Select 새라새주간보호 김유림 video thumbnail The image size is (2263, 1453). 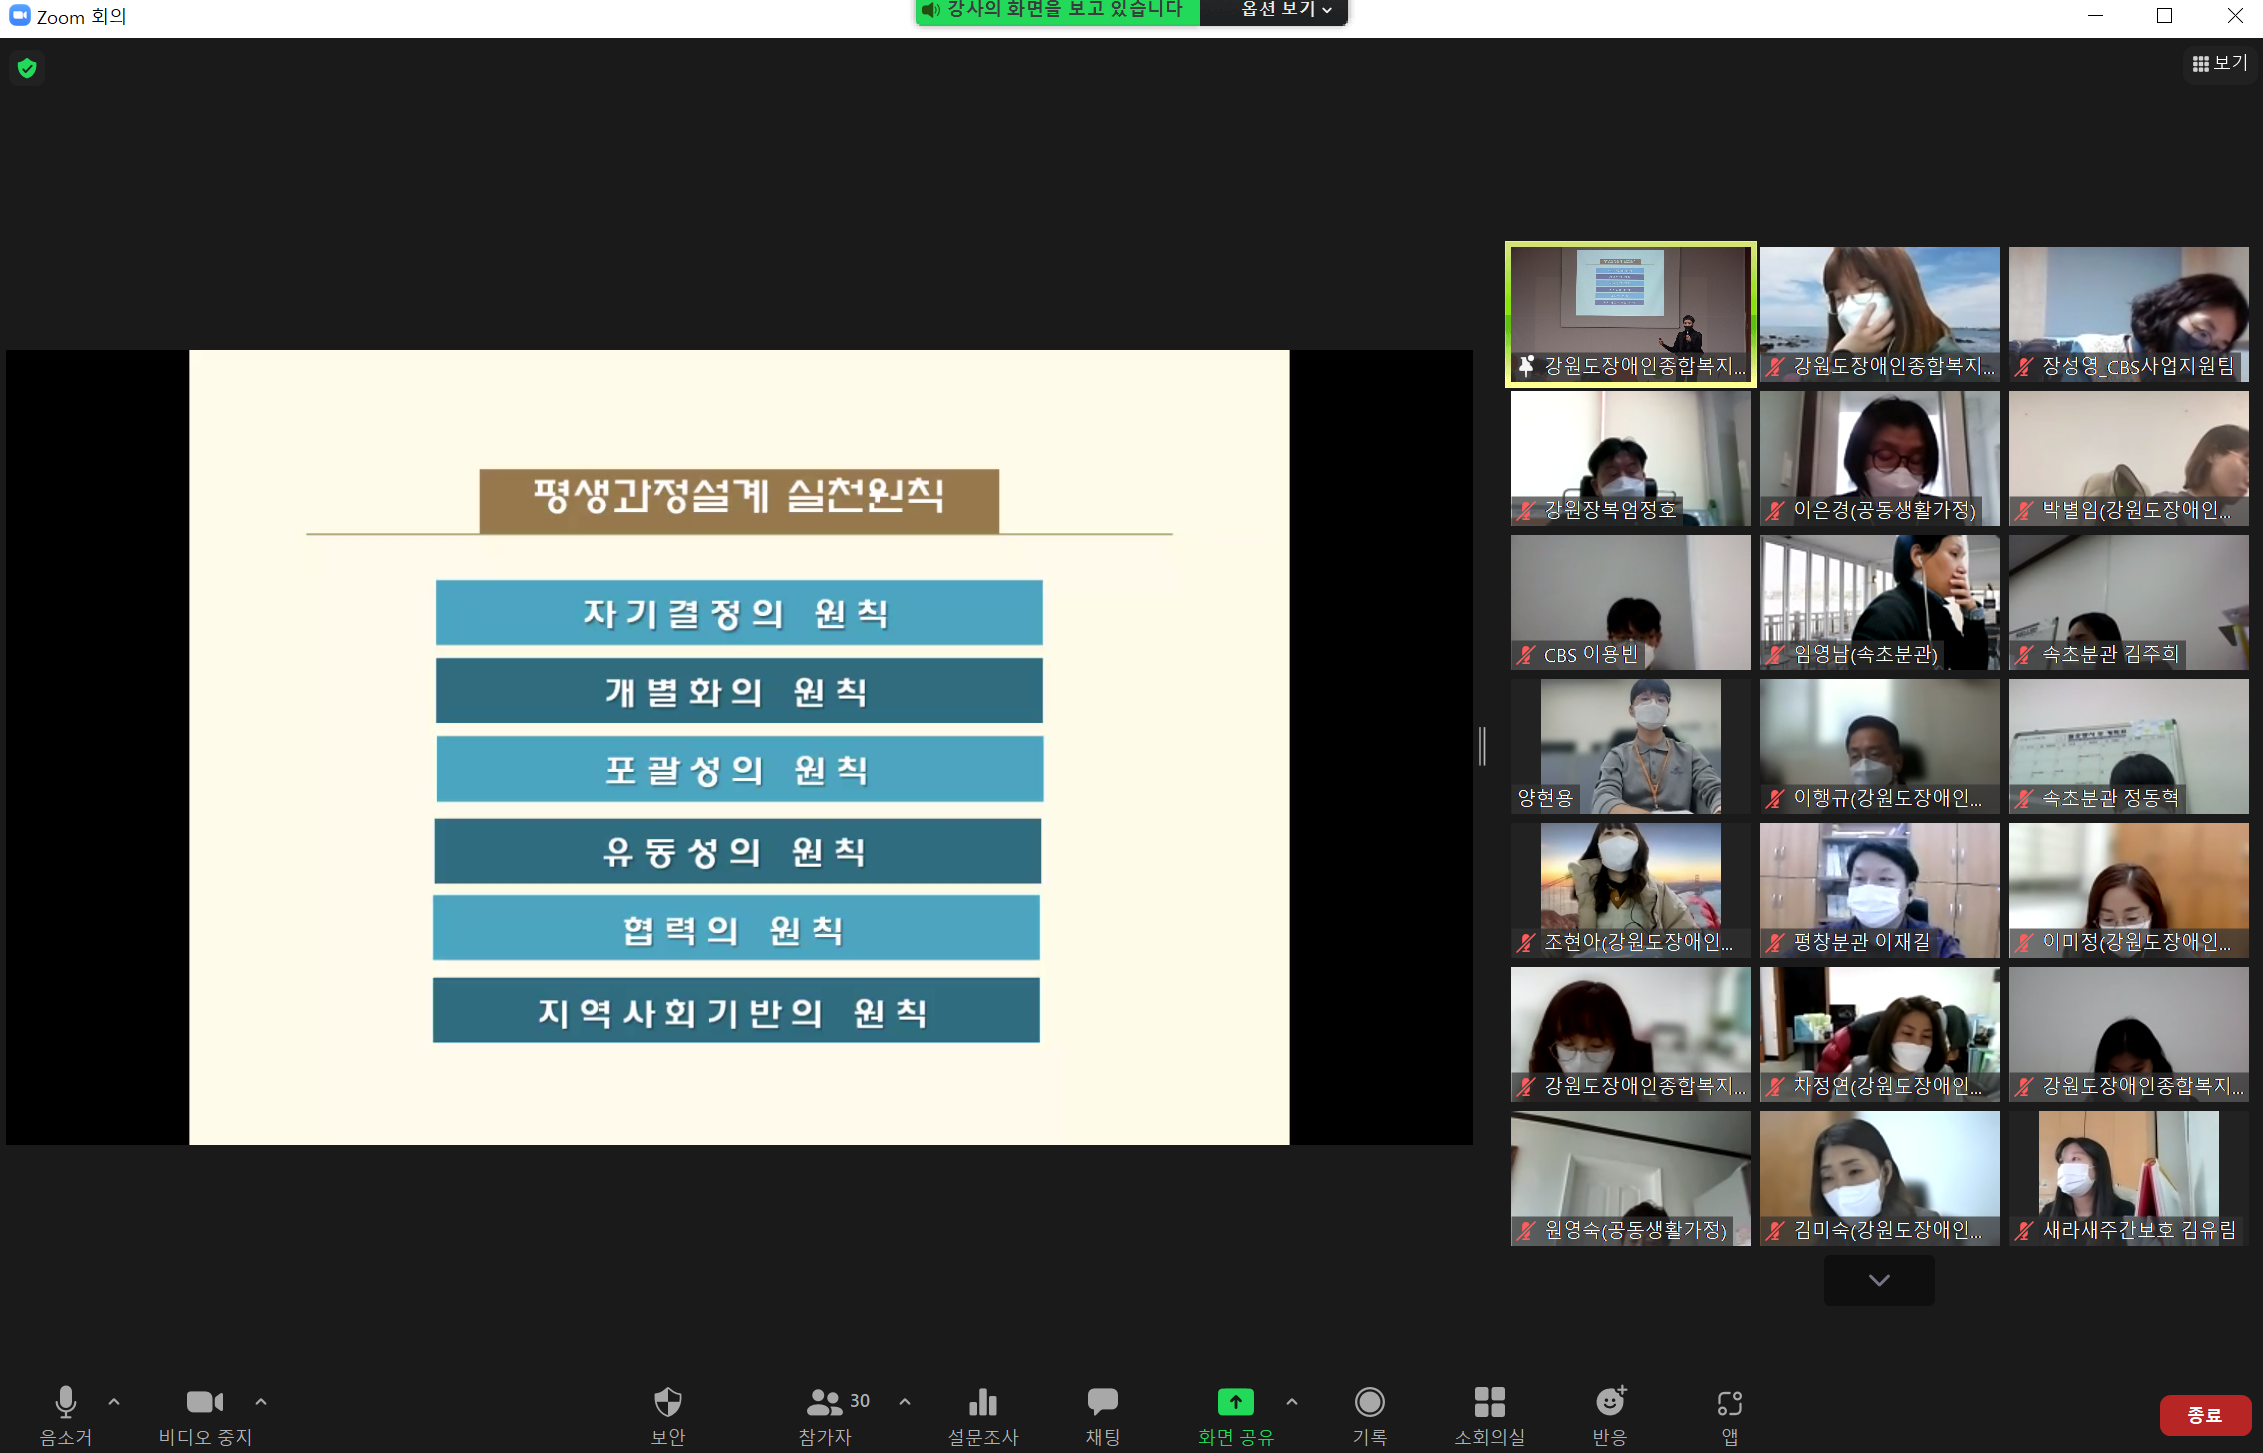[x=2129, y=1178]
